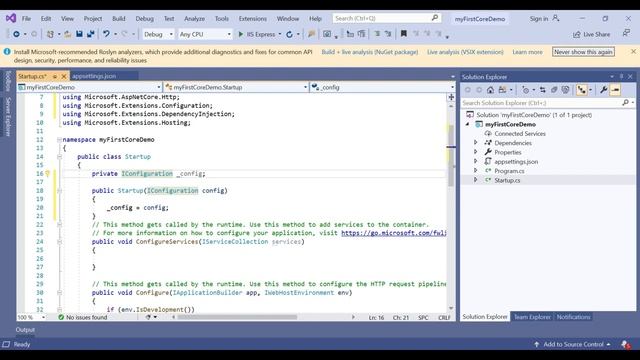Select Connected Services in Solution Explorer
The width and height of the screenshot is (640, 360).
click(520, 133)
